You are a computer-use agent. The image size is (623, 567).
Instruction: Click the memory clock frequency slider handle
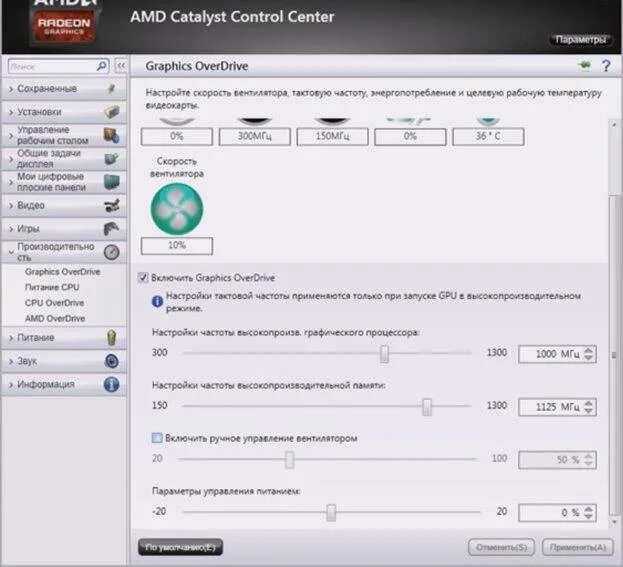tap(427, 406)
